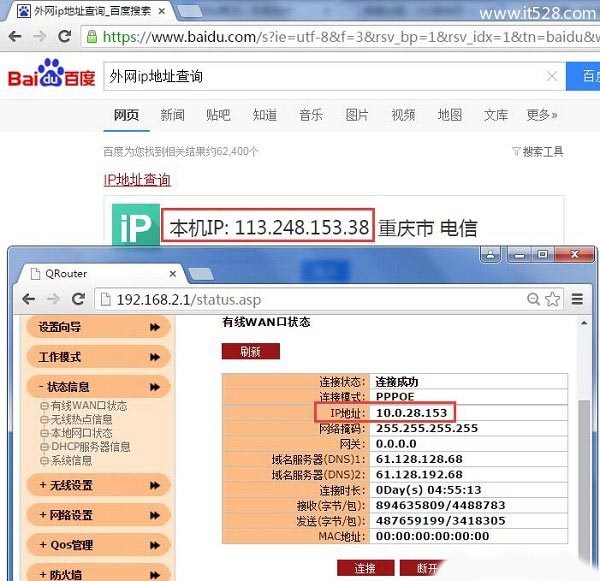Close the 外网ip地址查询 Baidu tab
Screen dimensions: 600x581
click(x=162, y=11)
